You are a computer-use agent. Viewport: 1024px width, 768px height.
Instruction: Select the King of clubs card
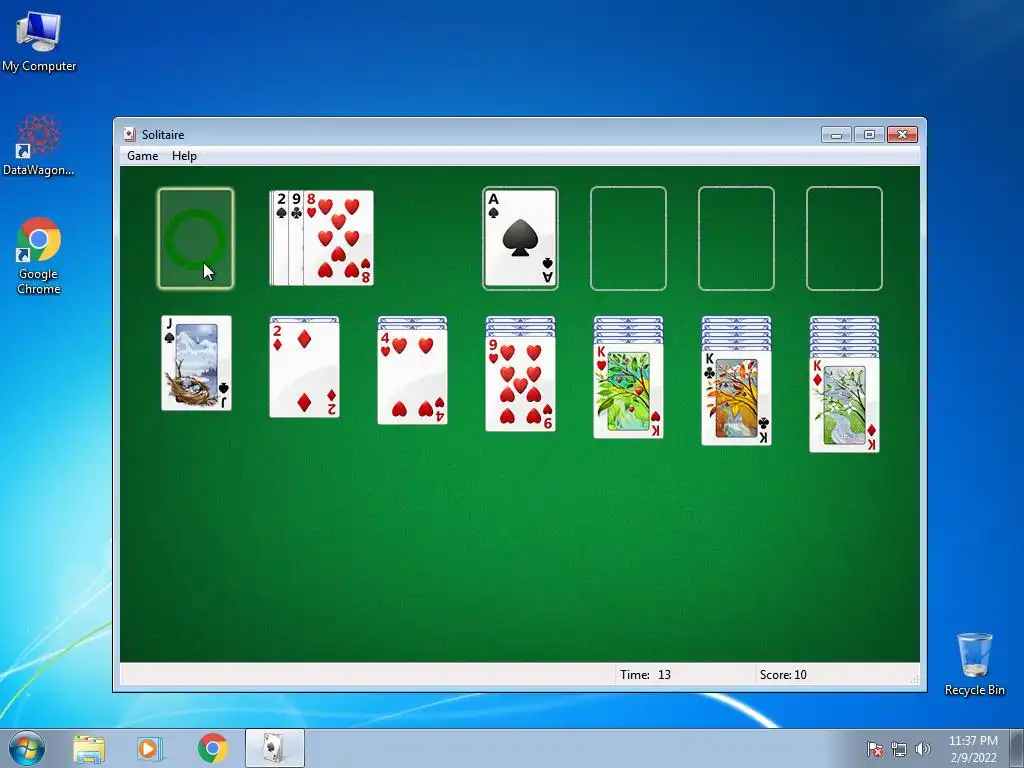coord(737,398)
